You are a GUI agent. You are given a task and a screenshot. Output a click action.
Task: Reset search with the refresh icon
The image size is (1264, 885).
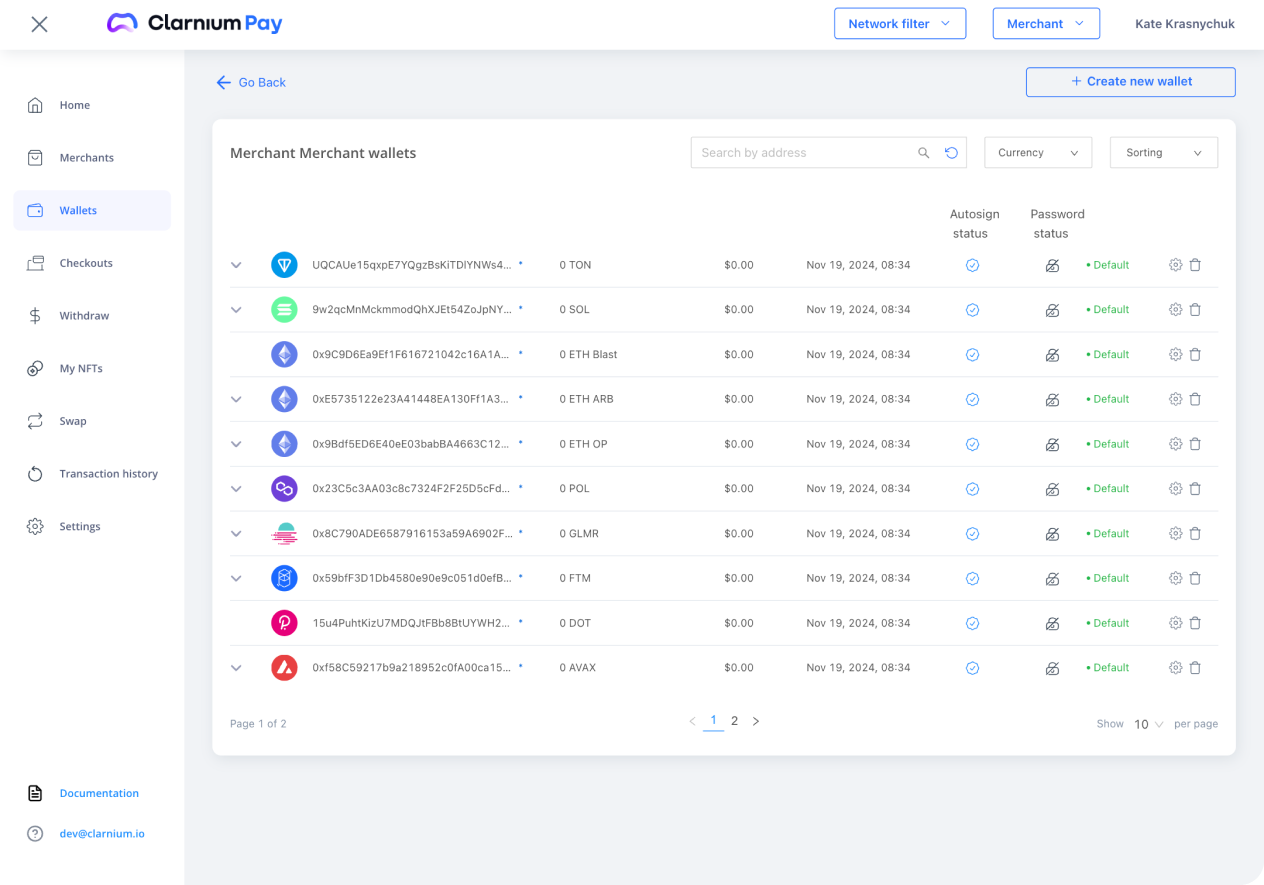pyautogui.click(x=951, y=153)
